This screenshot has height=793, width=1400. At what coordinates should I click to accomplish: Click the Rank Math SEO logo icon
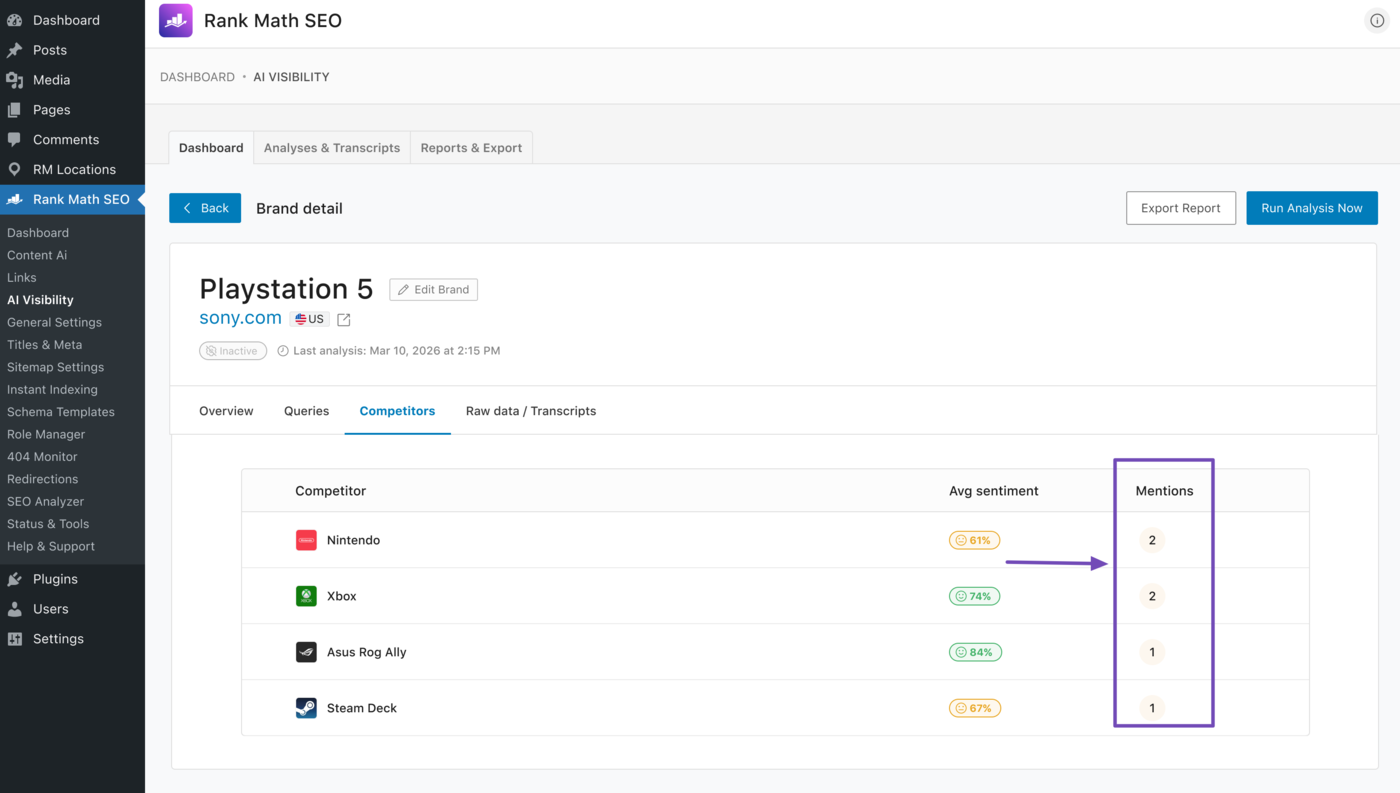pyautogui.click(x=176, y=21)
